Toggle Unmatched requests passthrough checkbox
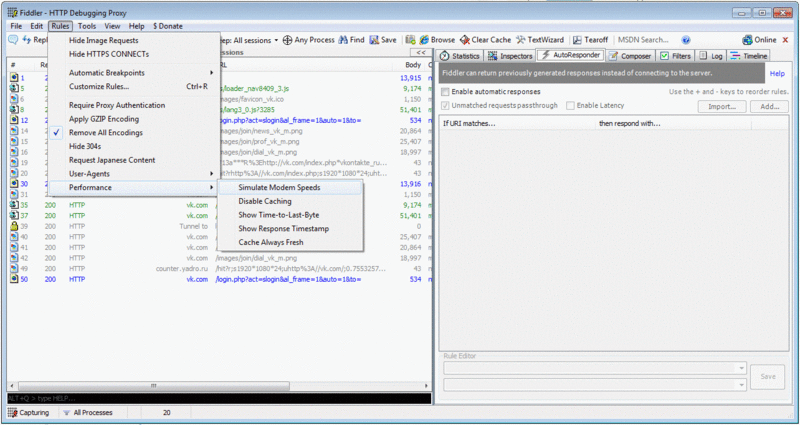800x425 pixels. pyautogui.click(x=445, y=105)
